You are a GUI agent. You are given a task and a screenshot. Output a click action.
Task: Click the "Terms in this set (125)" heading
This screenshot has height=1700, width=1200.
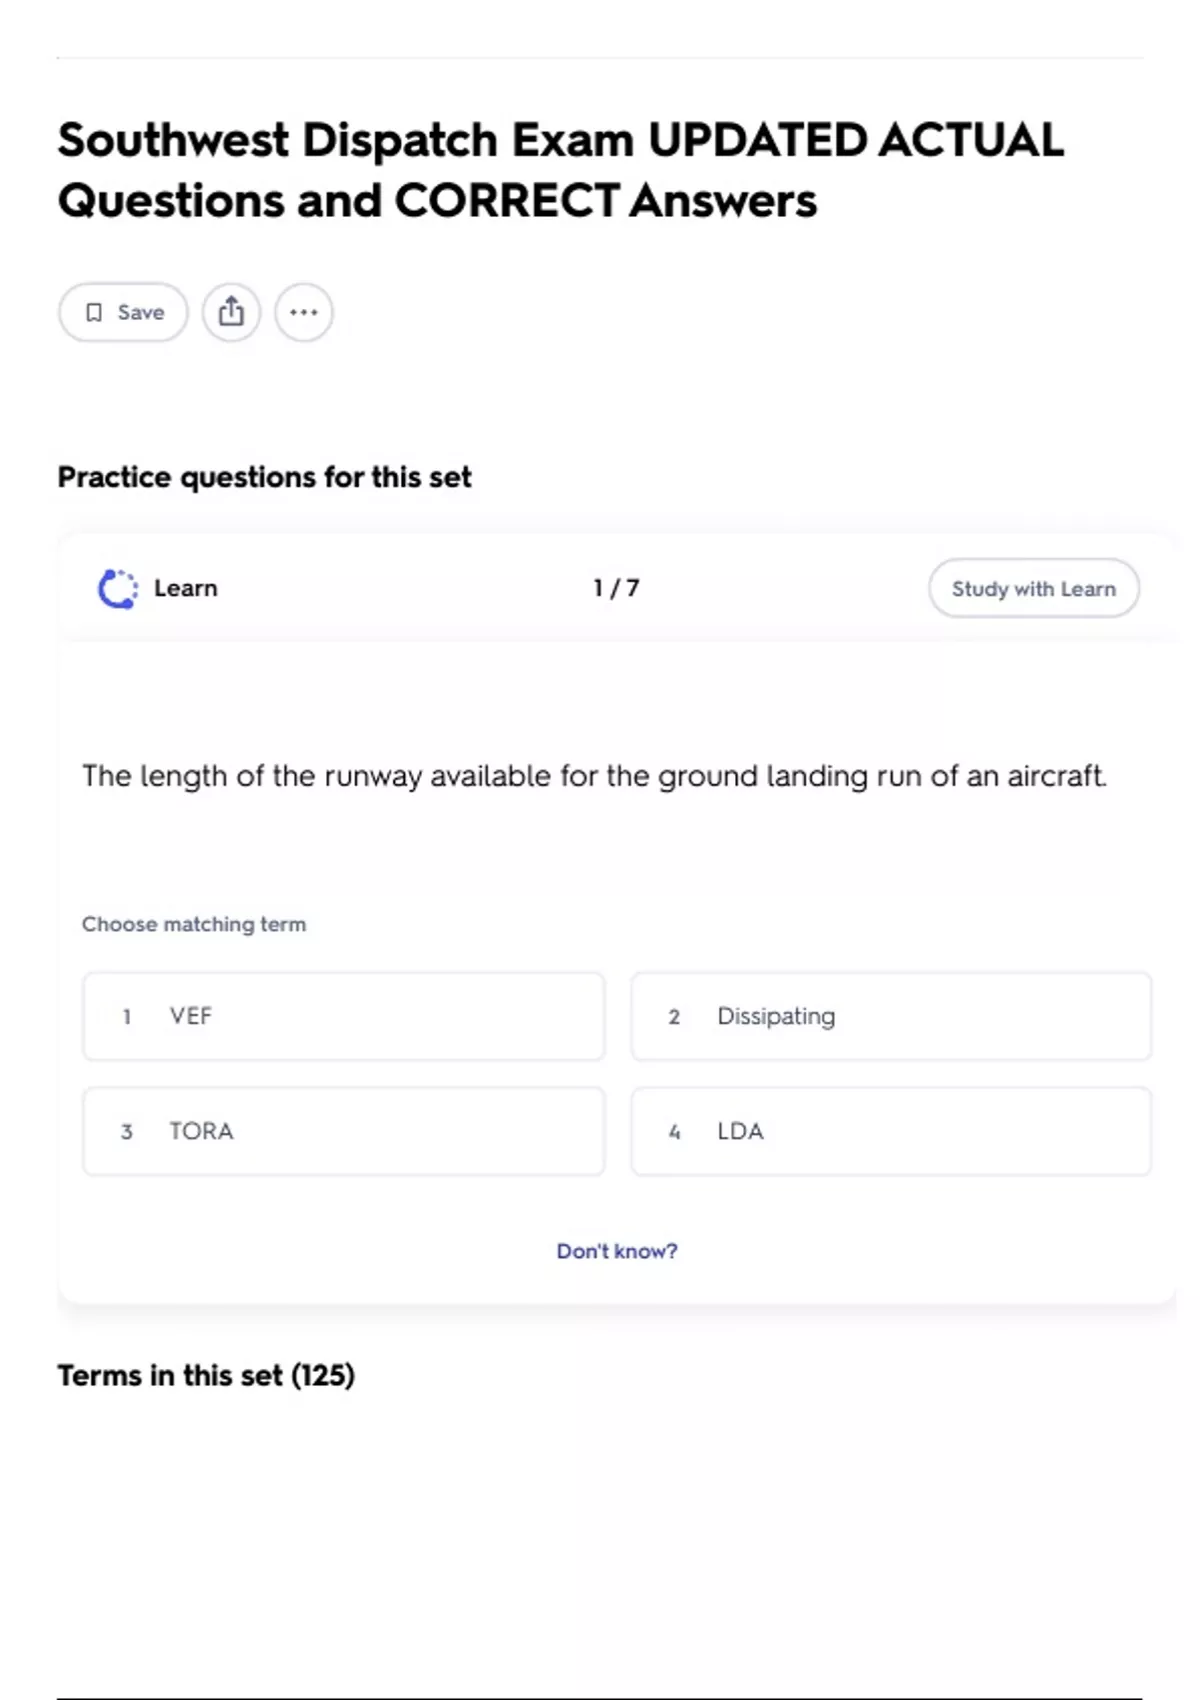tap(206, 1376)
